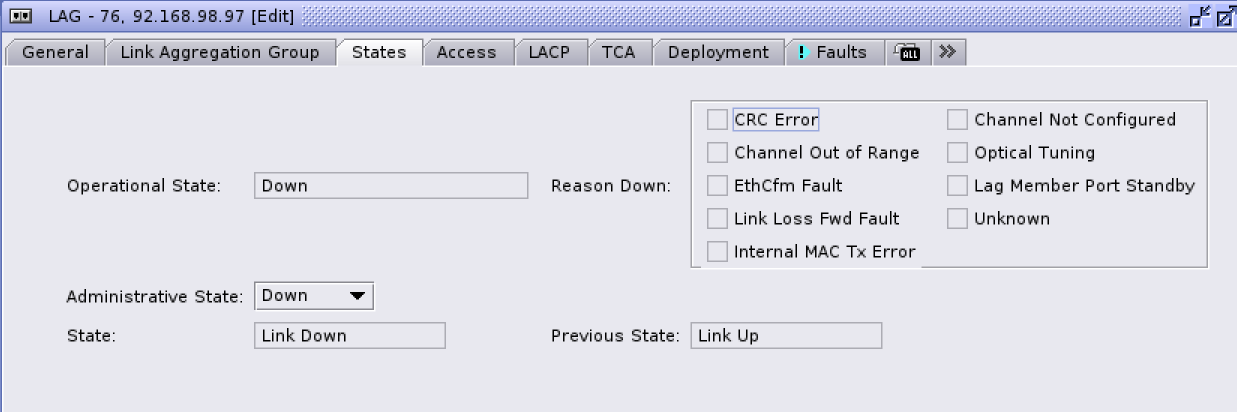
Task: Toggle the CRC Error checkbox
Action: [717, 120]
